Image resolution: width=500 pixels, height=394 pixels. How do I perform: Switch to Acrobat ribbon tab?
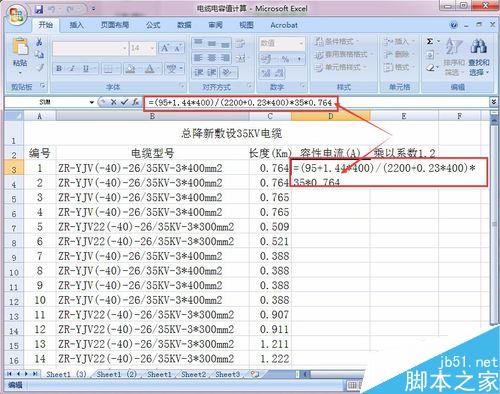point(284,25)
